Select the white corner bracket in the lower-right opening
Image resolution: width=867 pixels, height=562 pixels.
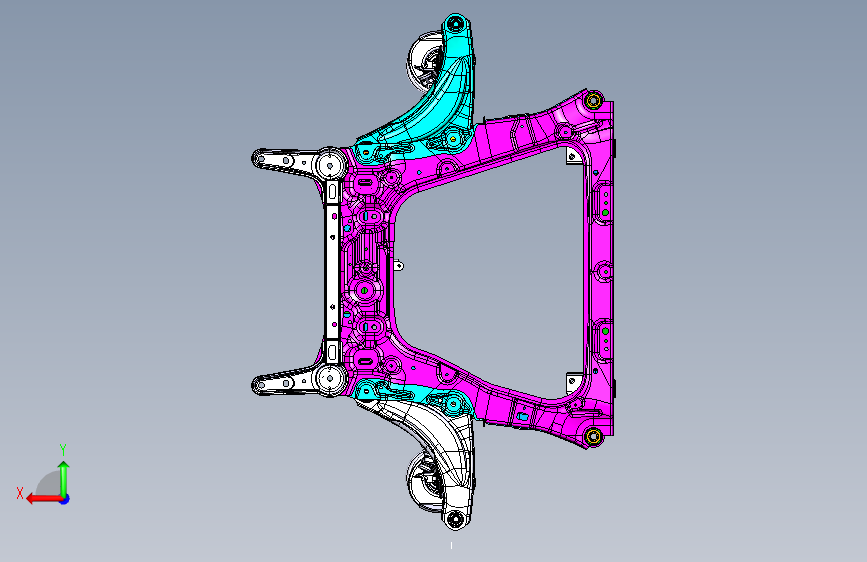coord(573,382)
